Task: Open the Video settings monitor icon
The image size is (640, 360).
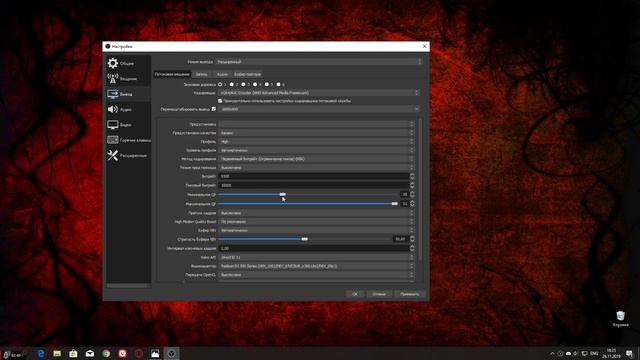Action: pyautogui.click(x=113, y=124)
